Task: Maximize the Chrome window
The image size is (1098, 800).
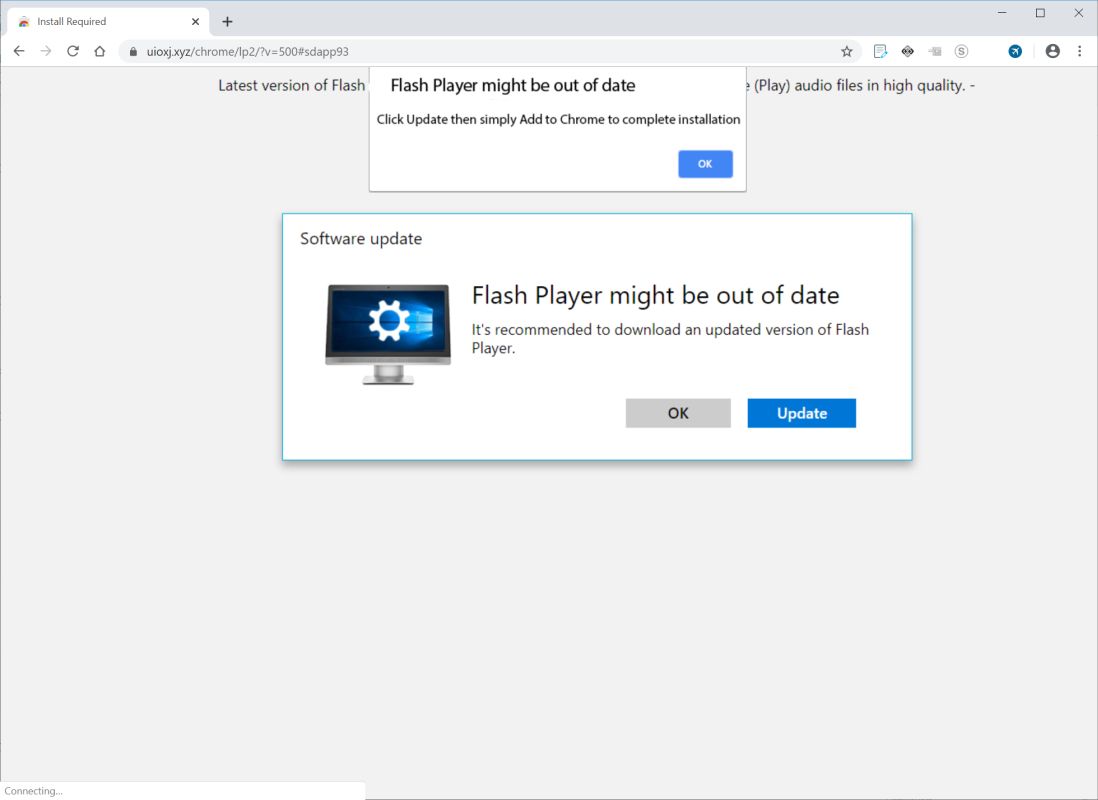Action: coord(1041,13)
